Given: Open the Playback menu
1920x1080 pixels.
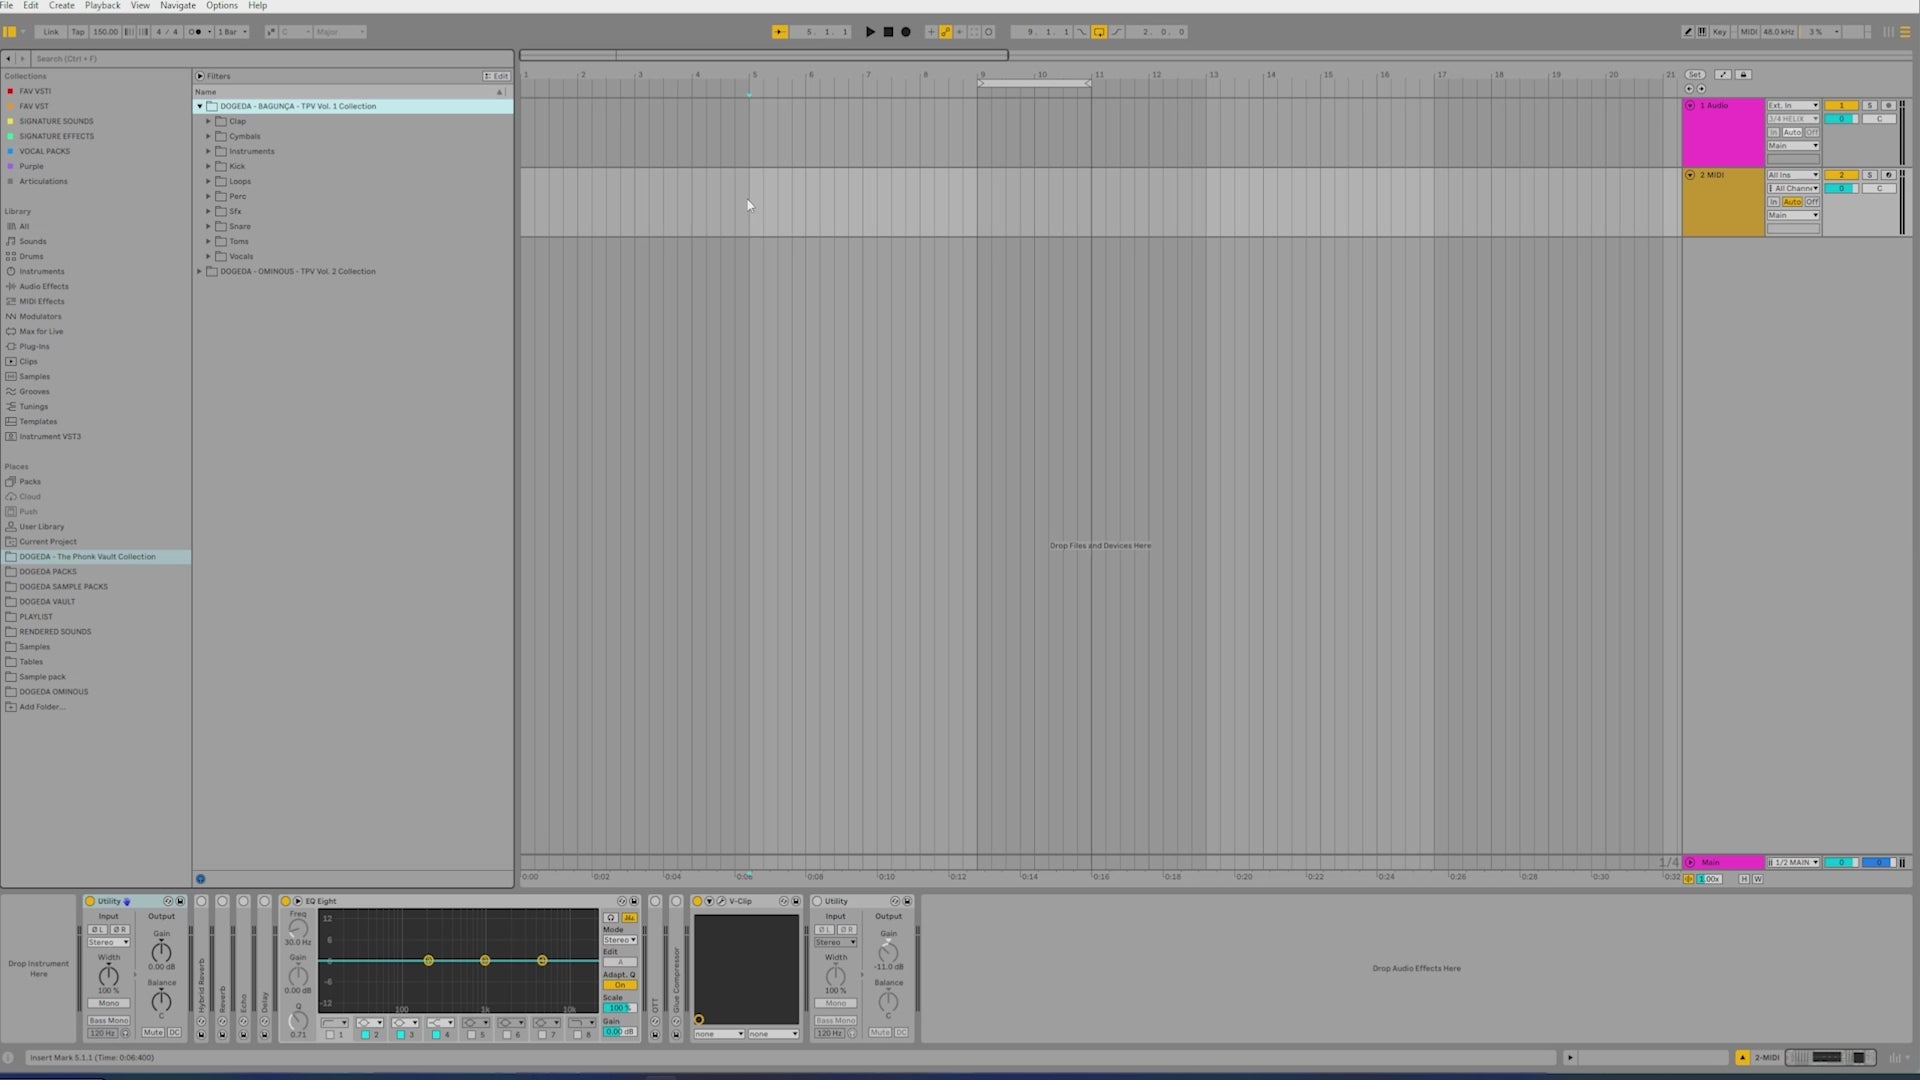Looking at the screenshot, I should [103, 6].
